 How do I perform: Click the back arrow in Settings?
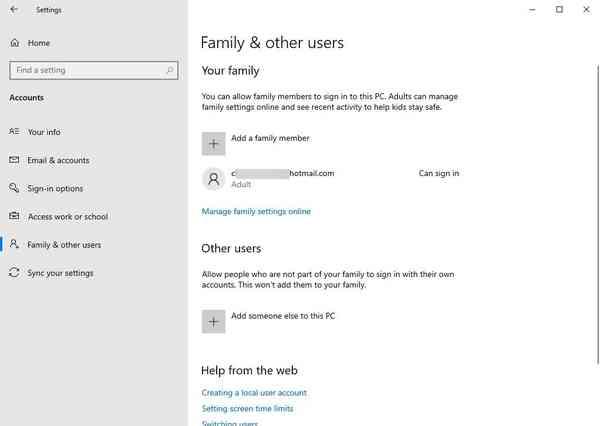tap(14, 10)
